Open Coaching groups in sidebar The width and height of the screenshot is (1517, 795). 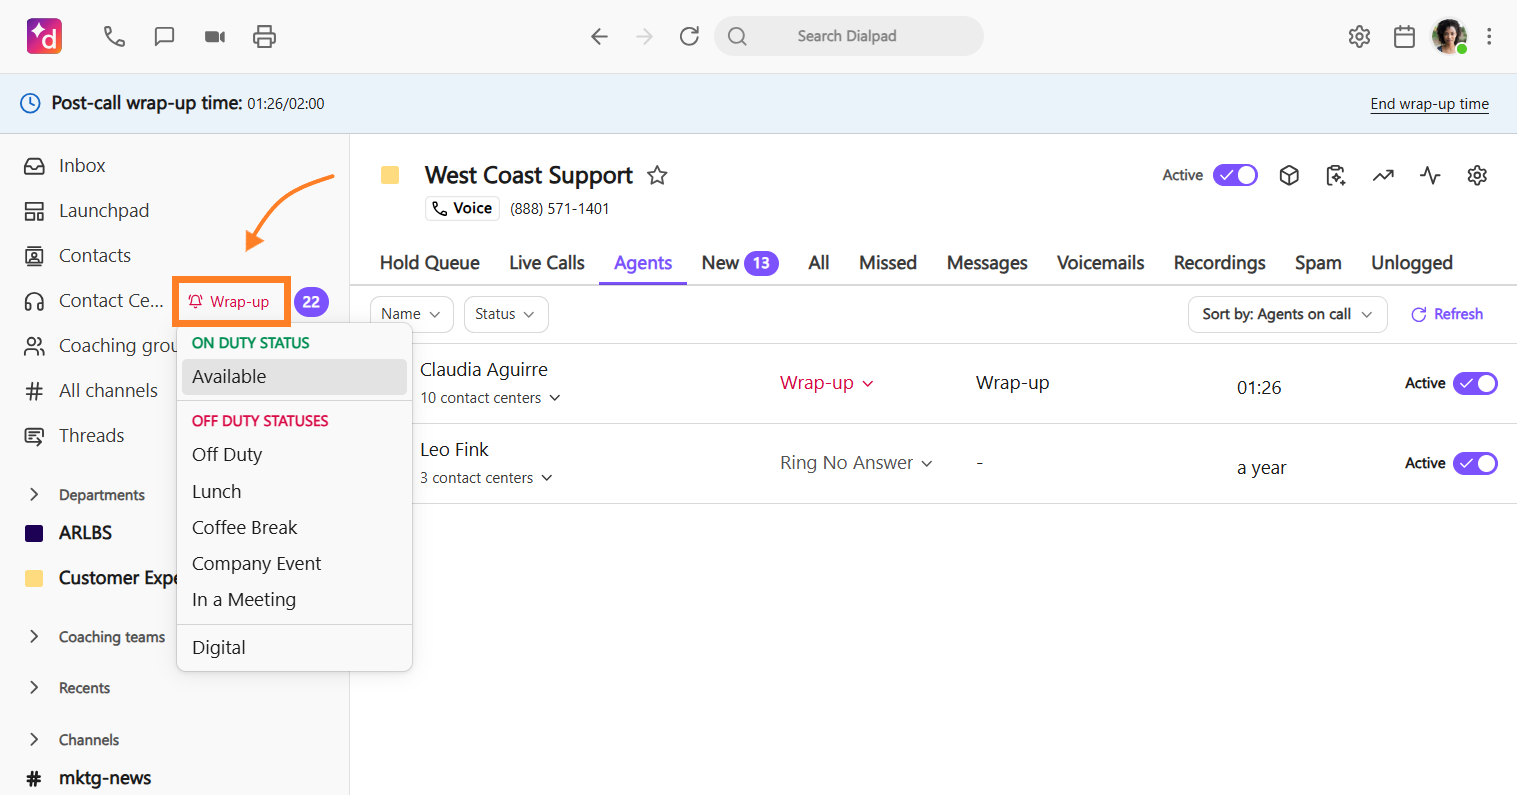99,346
